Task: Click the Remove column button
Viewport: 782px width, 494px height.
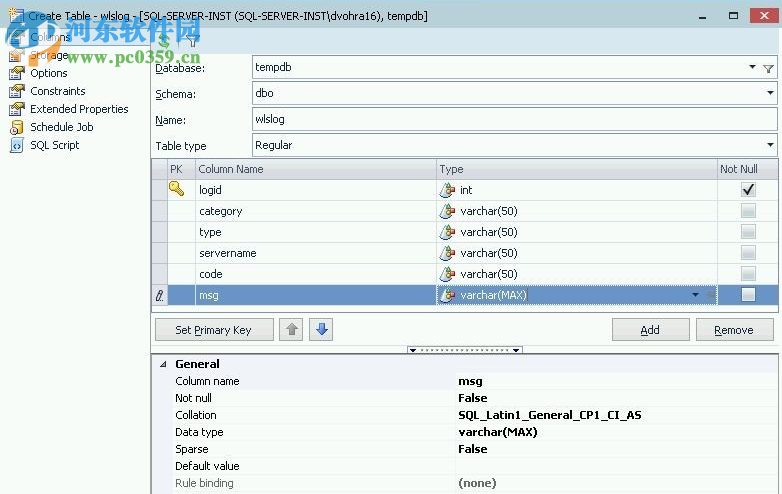Action: (x=734, y=329)
